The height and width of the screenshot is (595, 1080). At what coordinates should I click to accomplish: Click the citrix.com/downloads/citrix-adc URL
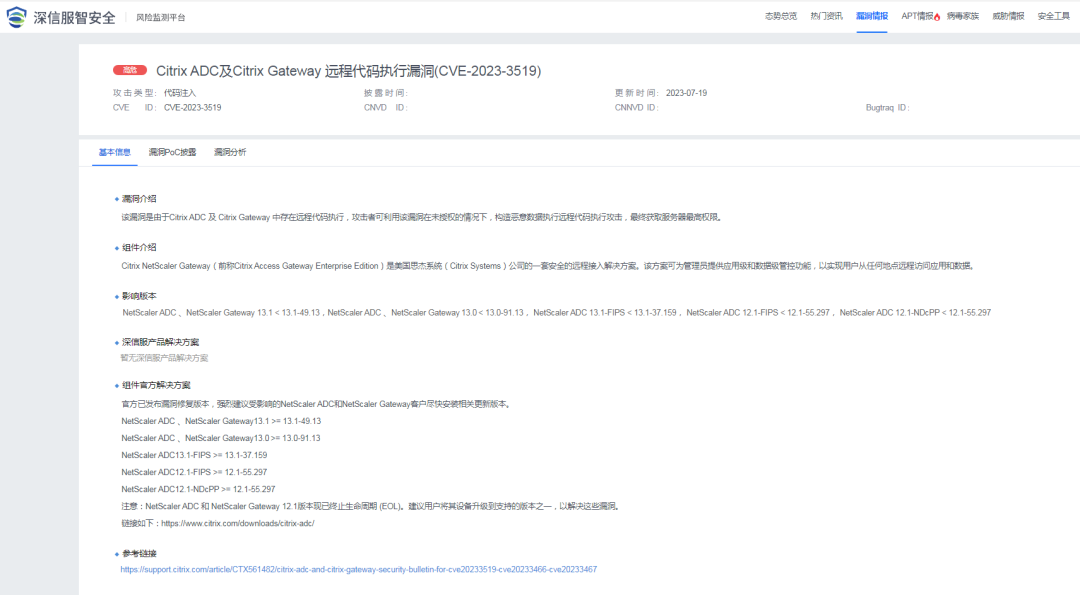click(x=238, y=523)
